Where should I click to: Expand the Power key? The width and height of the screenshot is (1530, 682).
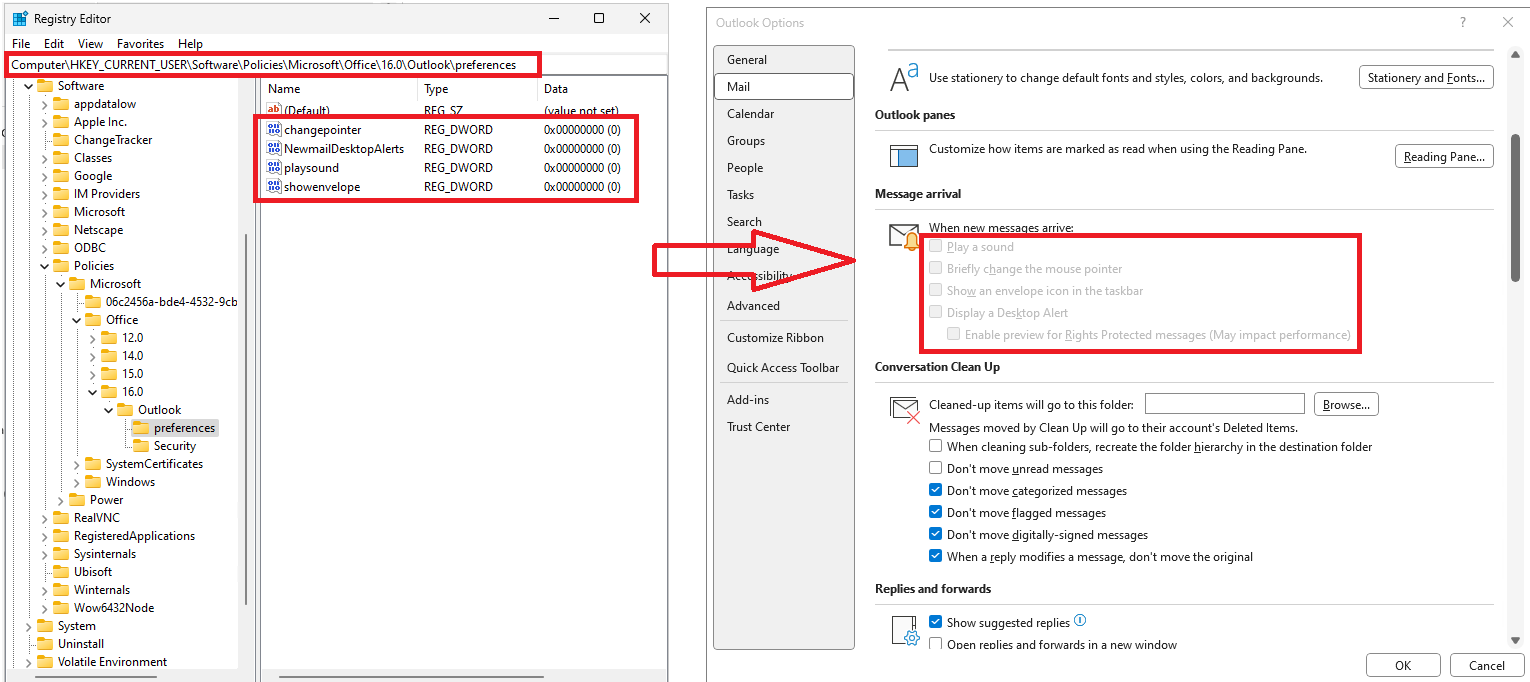[60, 500]
